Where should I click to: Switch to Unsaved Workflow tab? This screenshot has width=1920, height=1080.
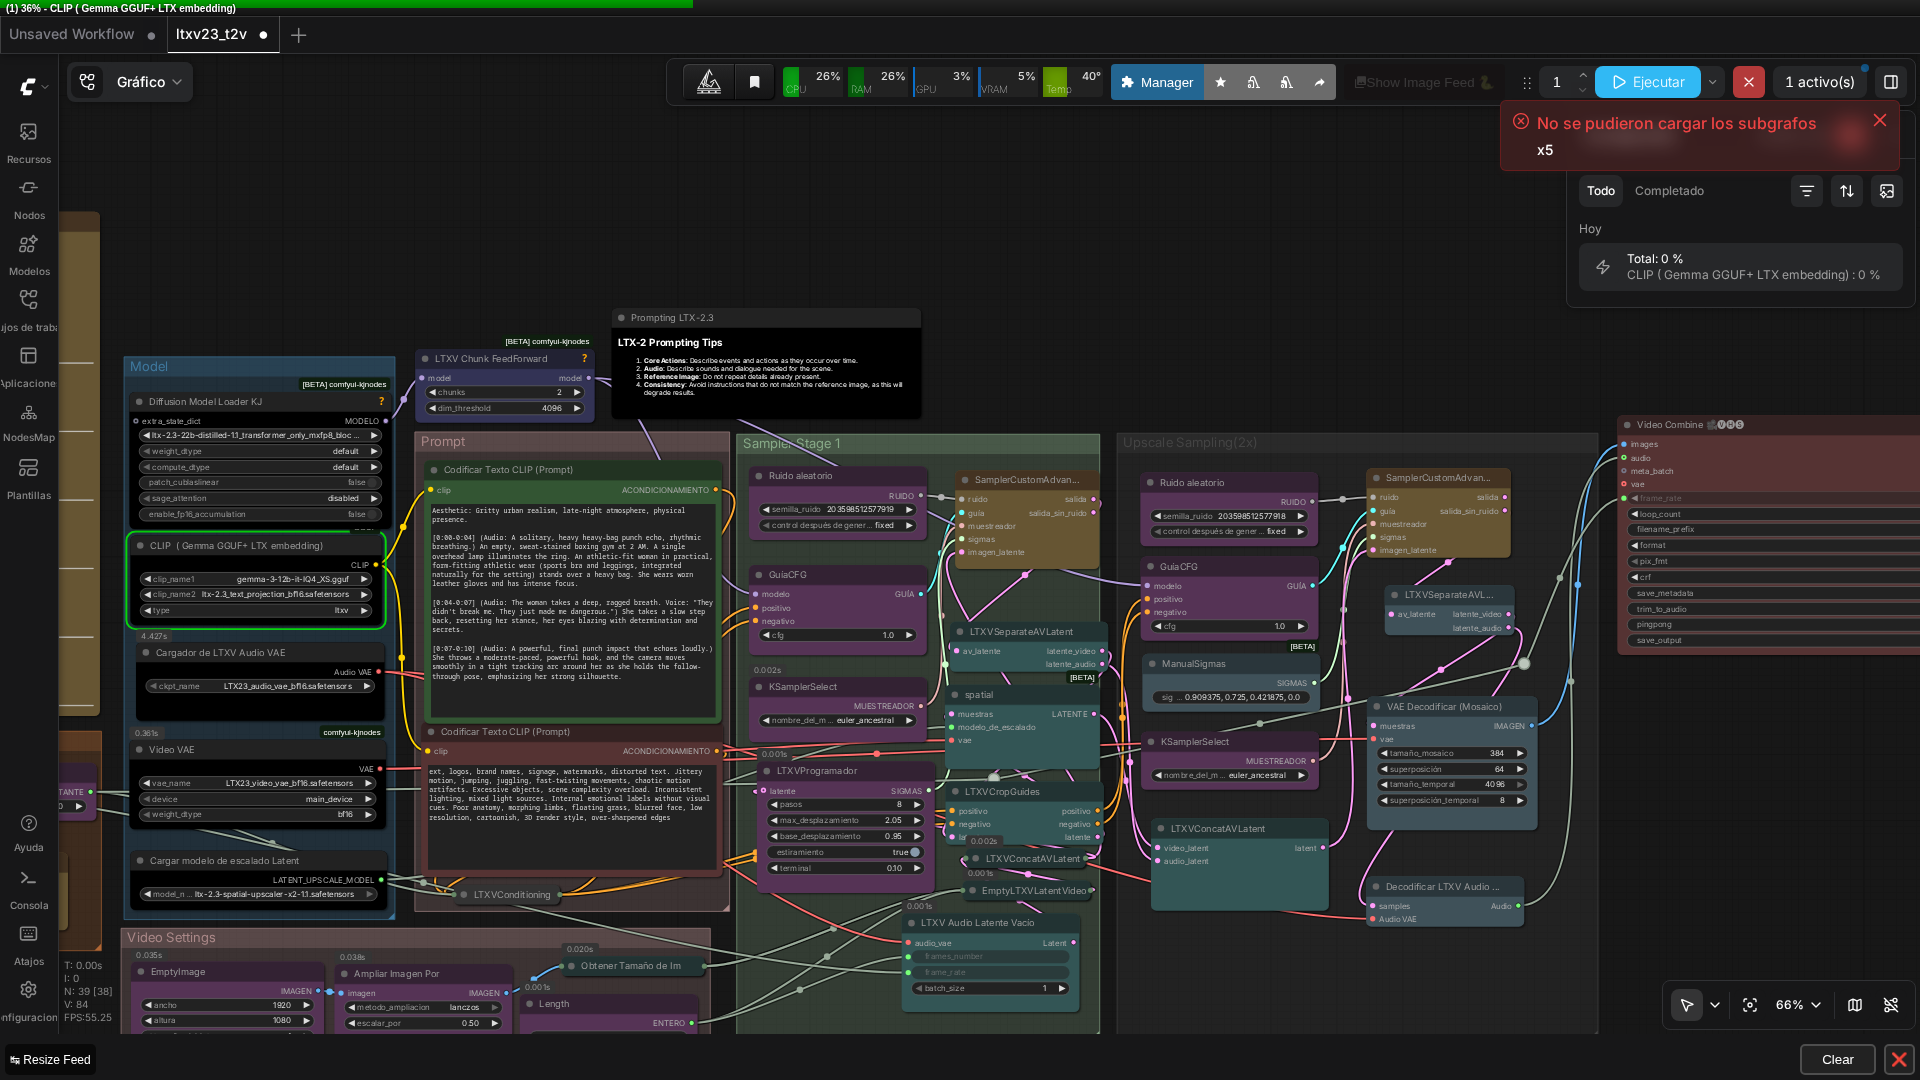click(x=72, y=34)
